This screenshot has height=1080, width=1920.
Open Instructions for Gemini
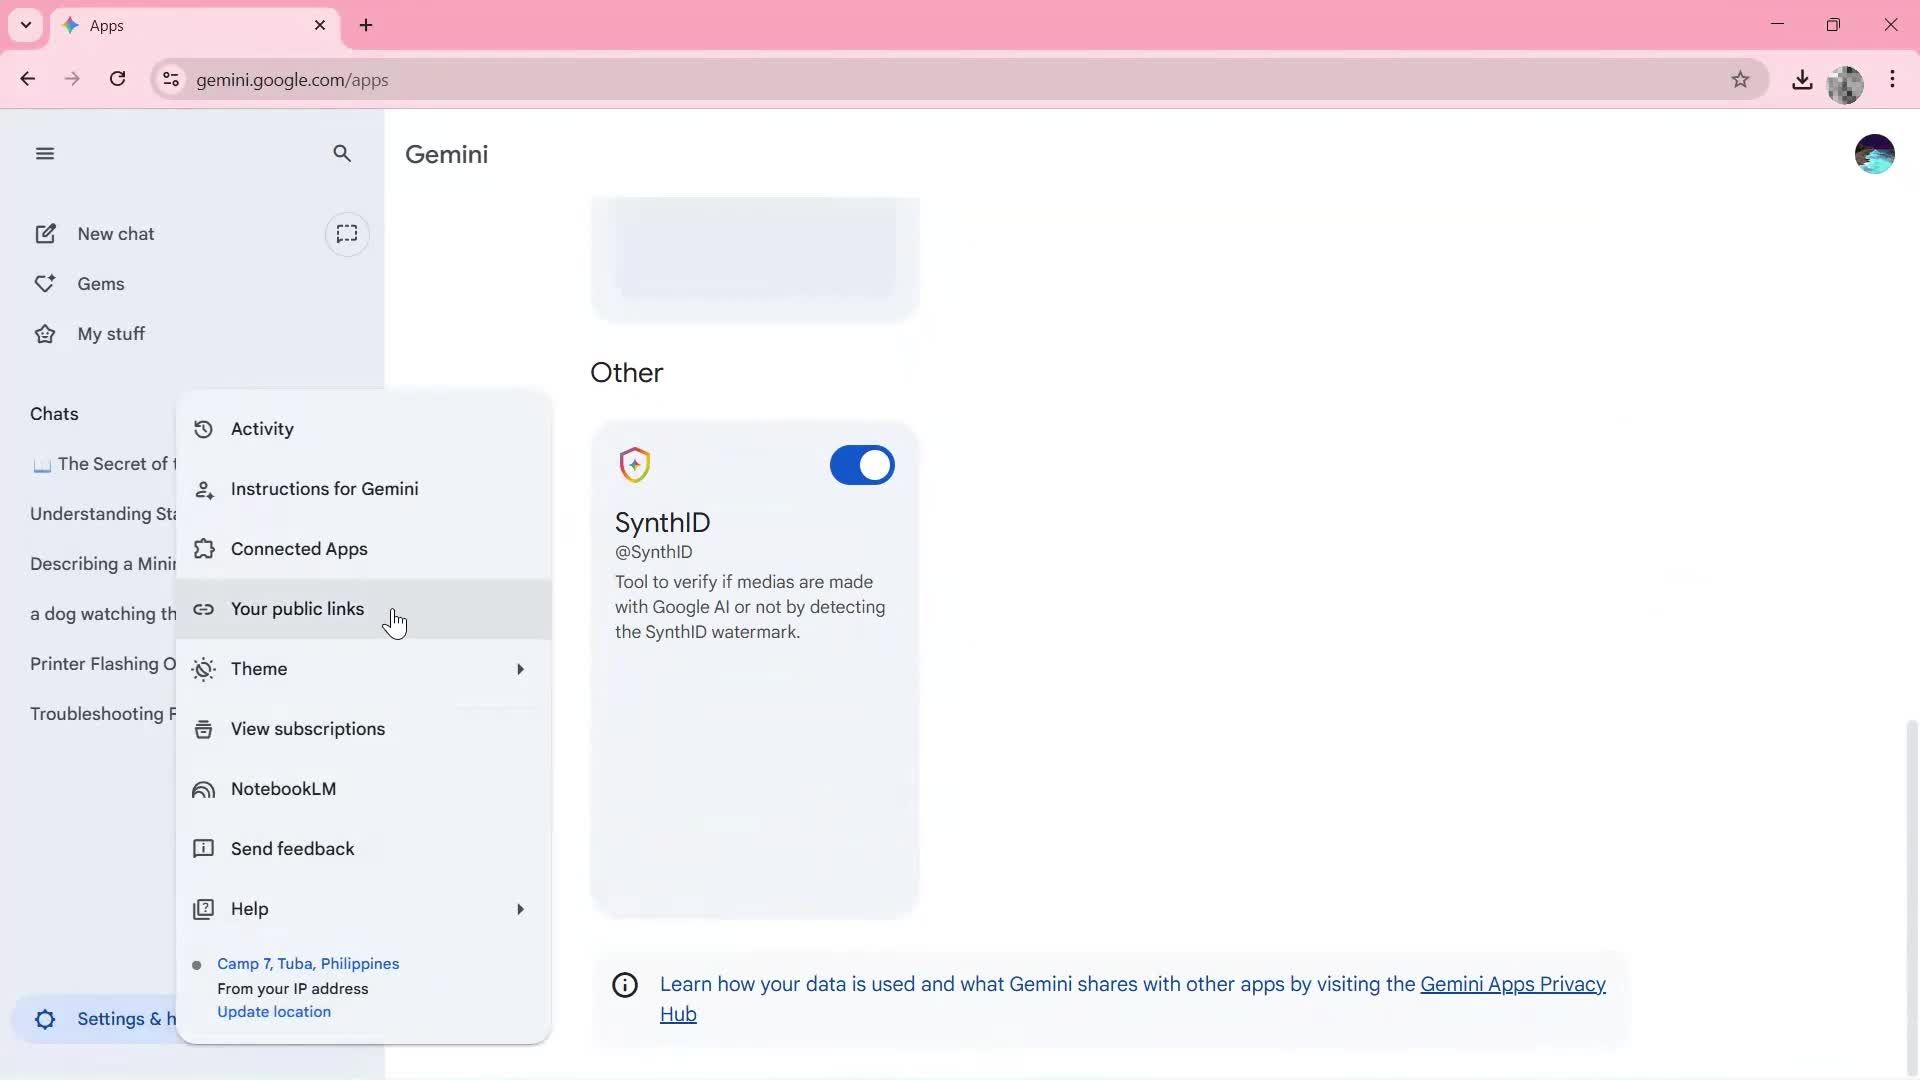click(326, 488)
